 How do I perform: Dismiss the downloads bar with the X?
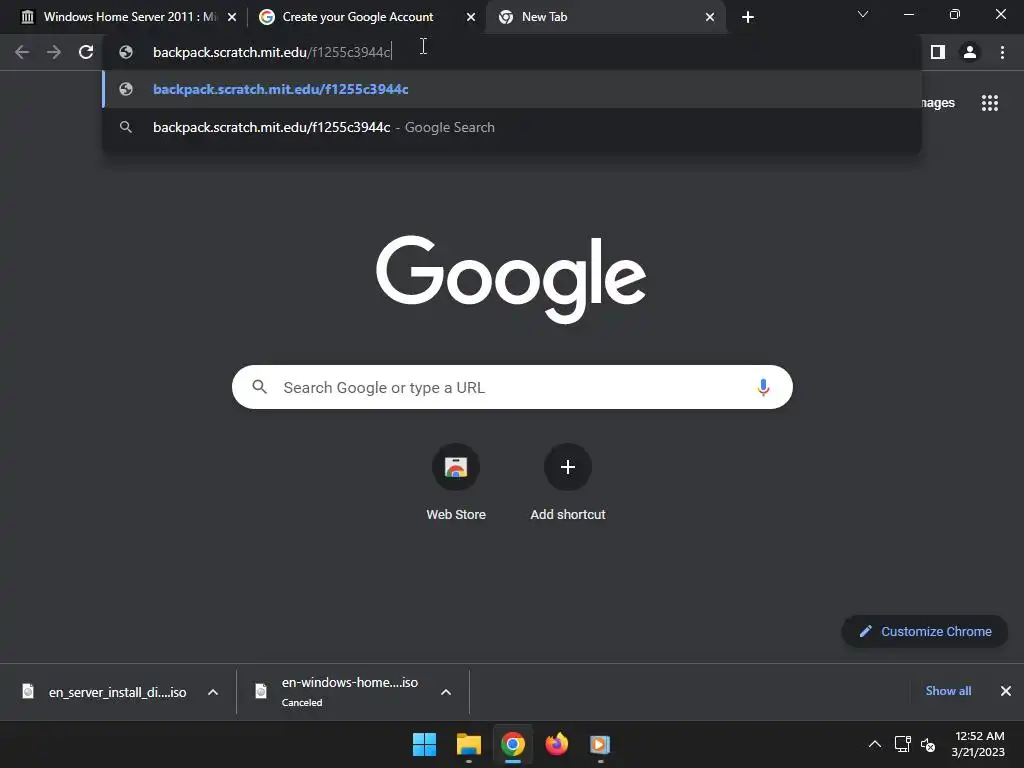[1006, 691]
